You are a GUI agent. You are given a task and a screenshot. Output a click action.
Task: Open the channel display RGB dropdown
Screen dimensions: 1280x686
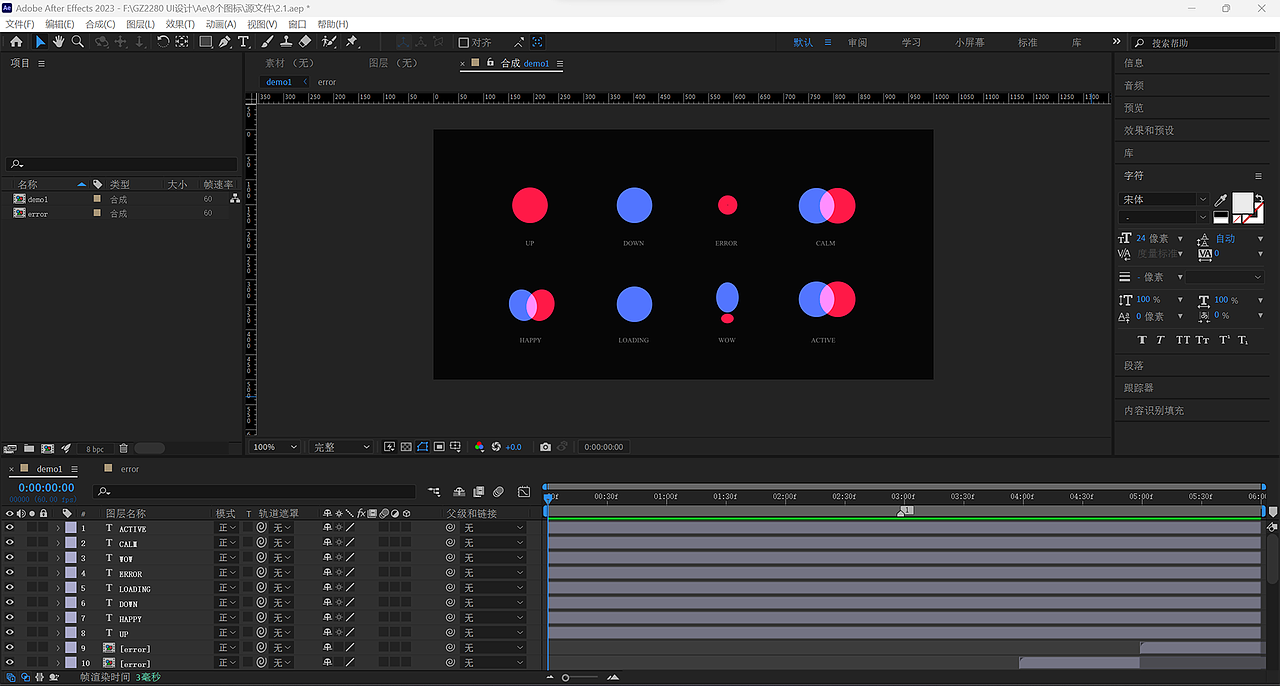[480, 447]
